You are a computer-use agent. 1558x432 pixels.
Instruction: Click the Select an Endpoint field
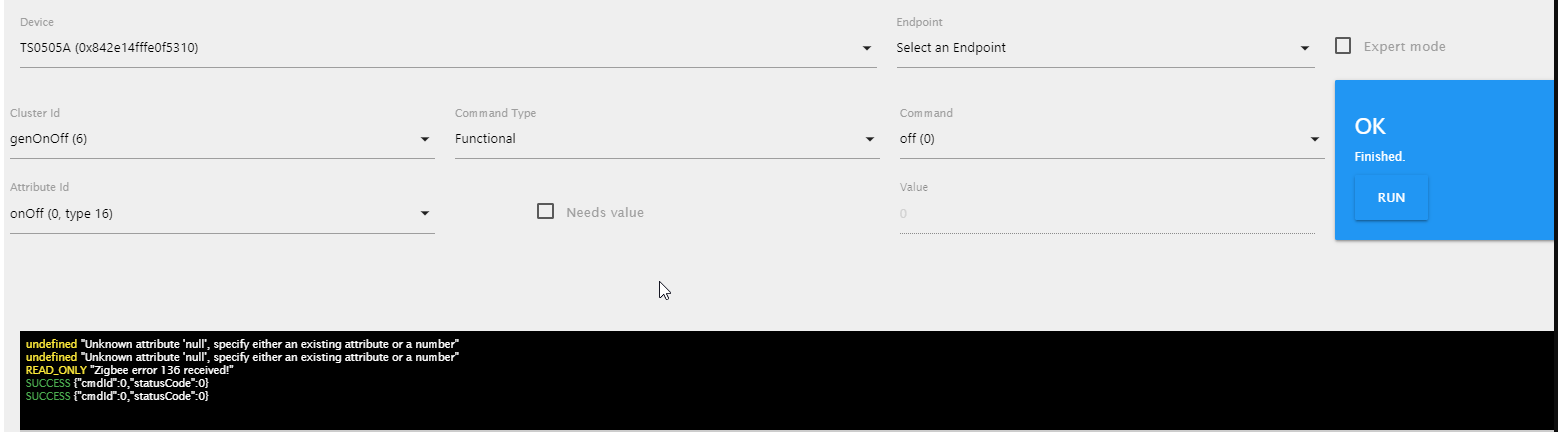[1105, 48]
